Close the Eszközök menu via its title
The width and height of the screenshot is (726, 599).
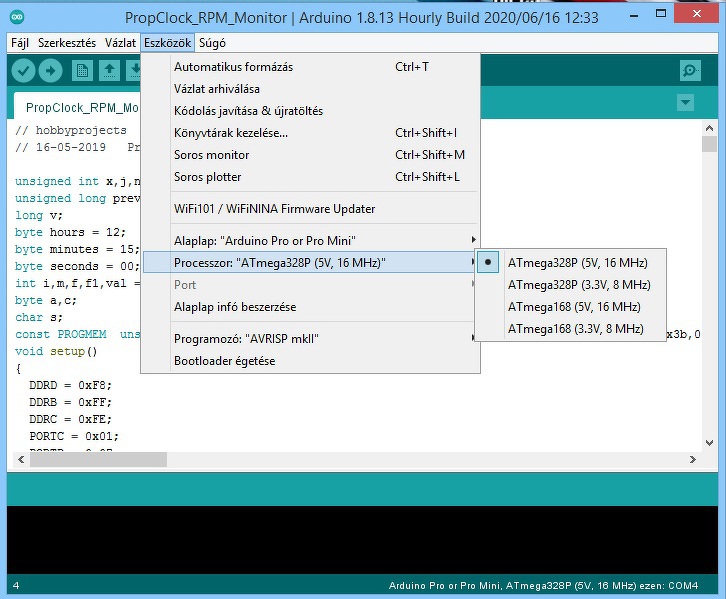(167, 43)
